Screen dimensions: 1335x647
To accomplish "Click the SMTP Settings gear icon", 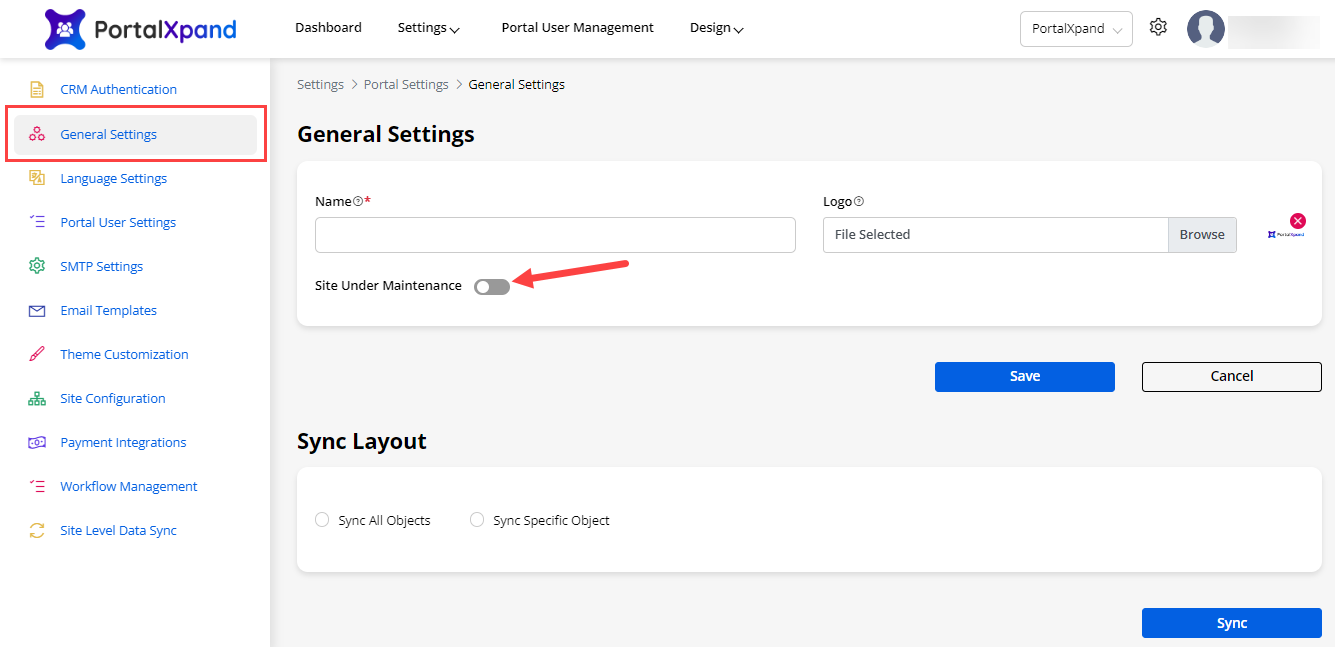I will click(37, 266).
